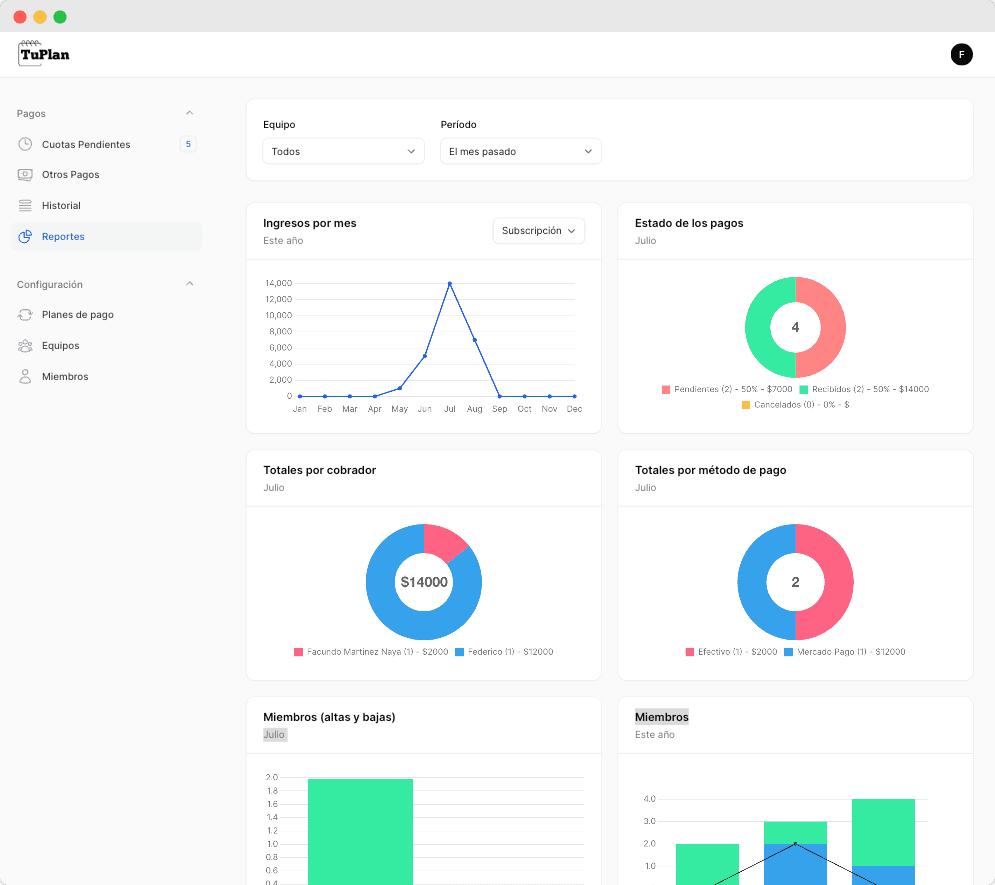Collapse the Pagos sidebar section
This screenshot has width=995, height=885.
pyautogui.click(x=189, y=113)
